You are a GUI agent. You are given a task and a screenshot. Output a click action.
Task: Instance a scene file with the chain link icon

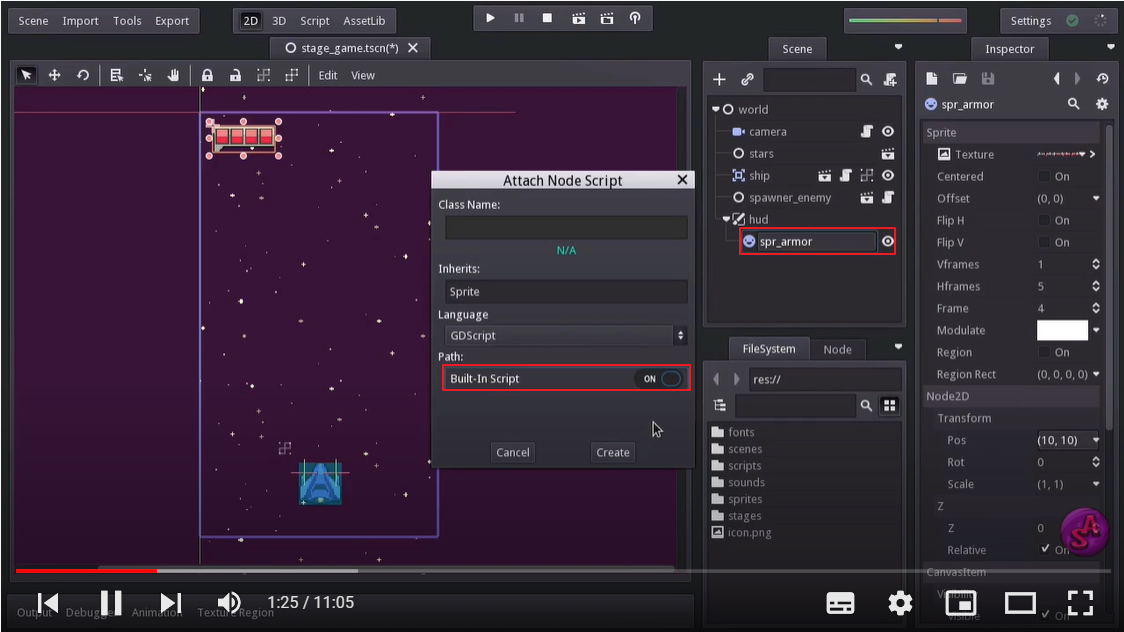[x=747, y=80]
